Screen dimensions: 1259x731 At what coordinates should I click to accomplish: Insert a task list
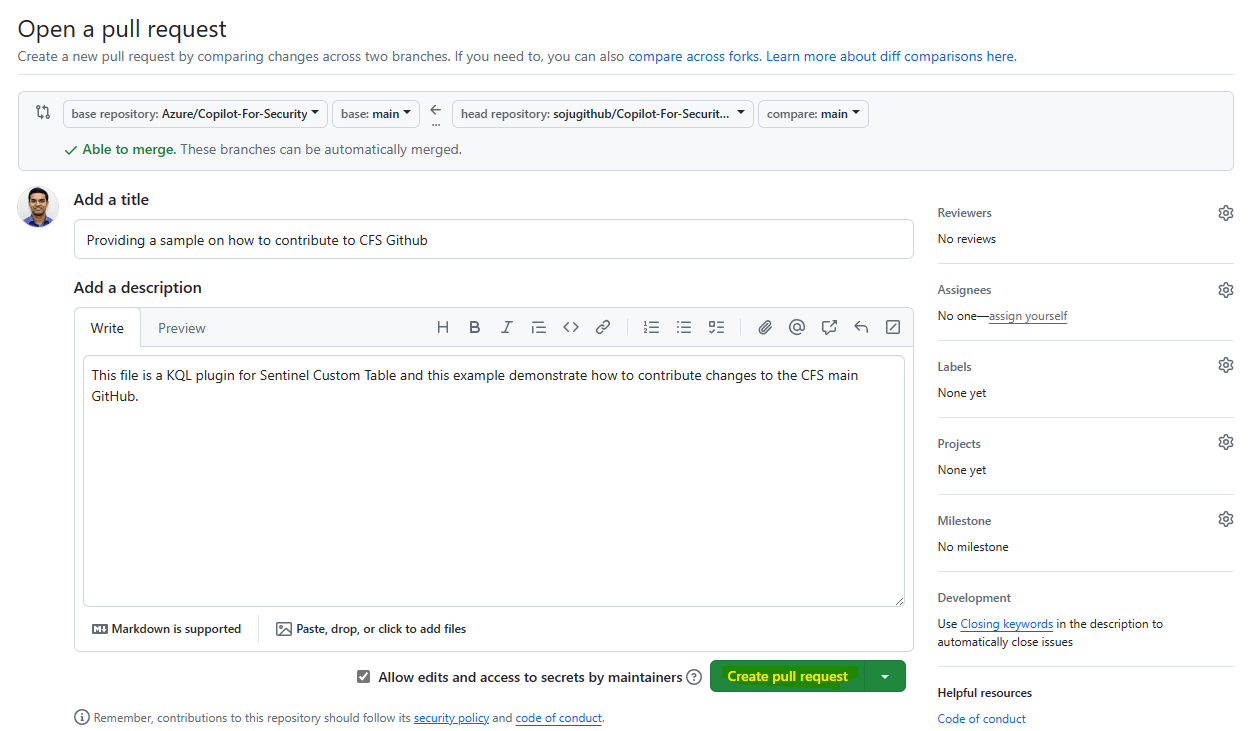[x=716, y=327]
